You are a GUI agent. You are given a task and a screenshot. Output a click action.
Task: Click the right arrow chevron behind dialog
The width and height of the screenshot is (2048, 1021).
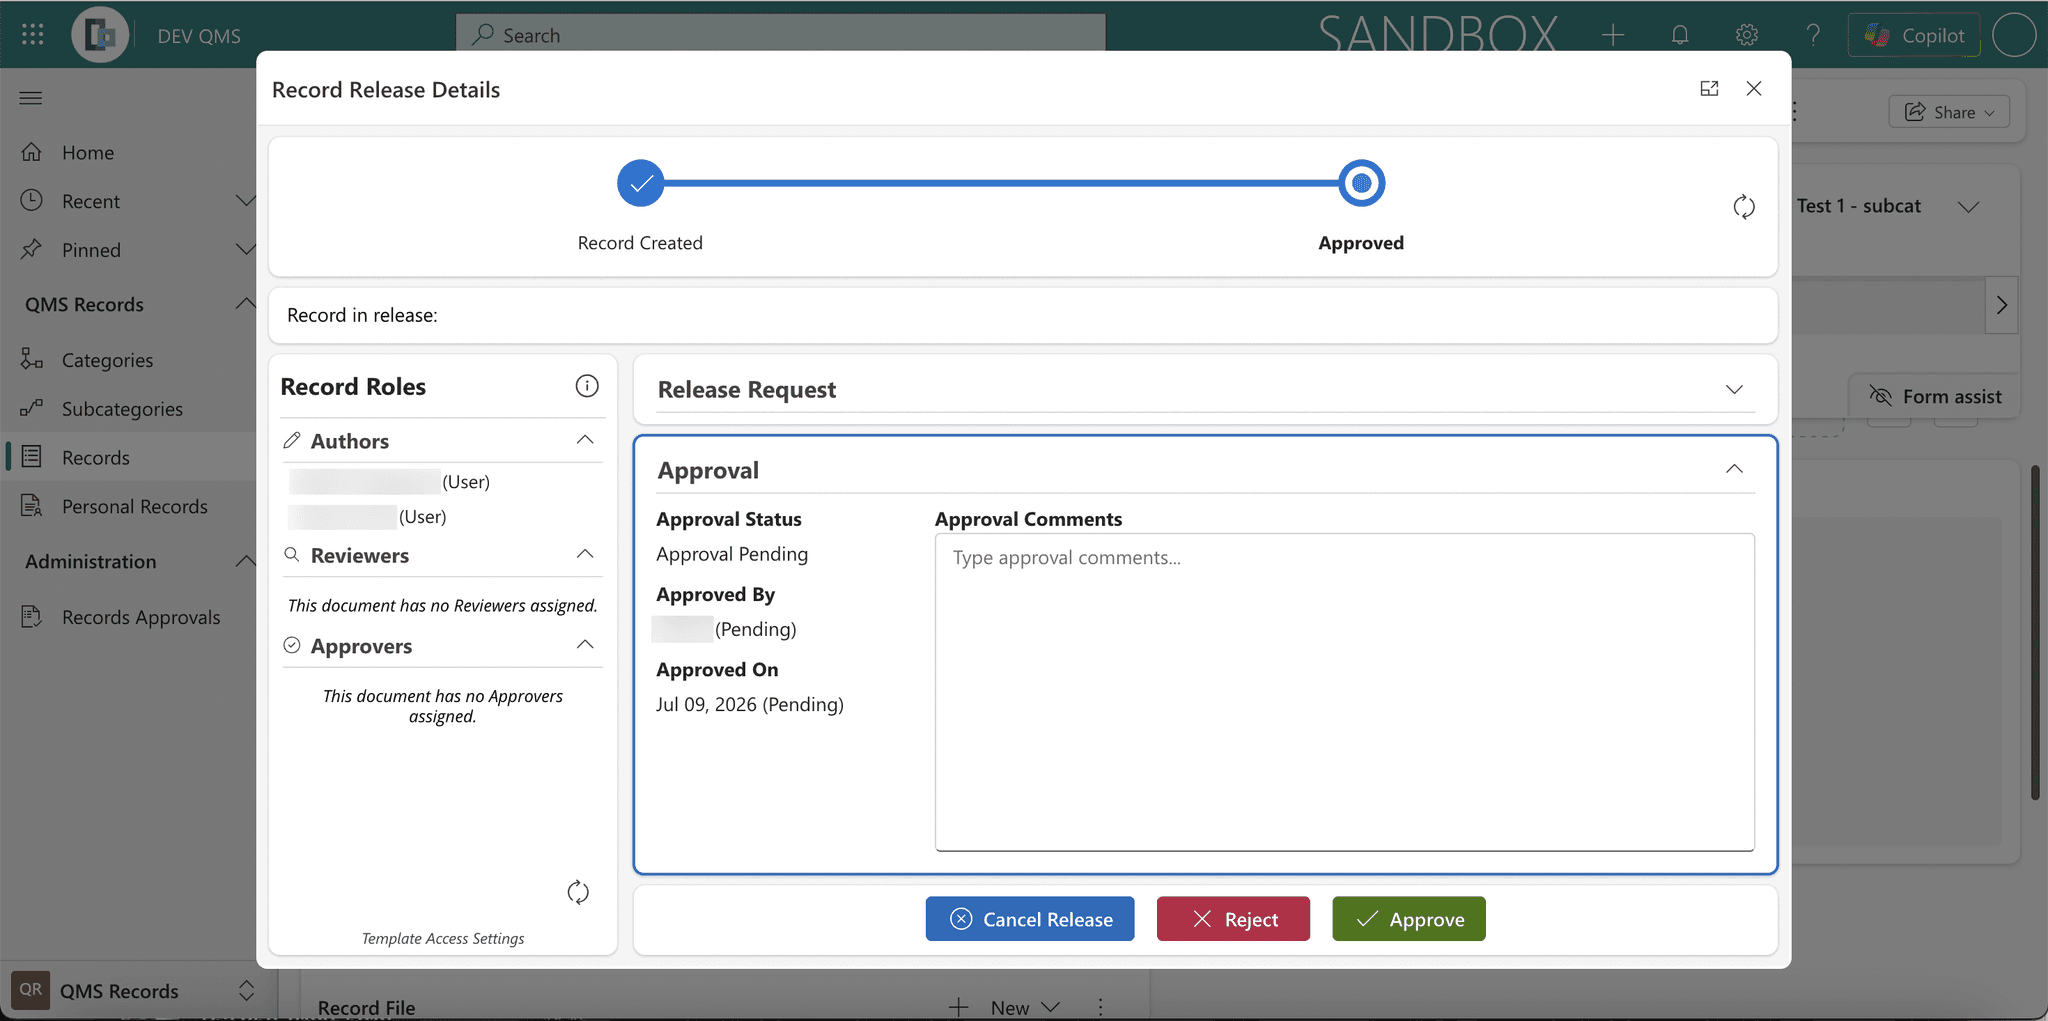[x=2001, y=305]
